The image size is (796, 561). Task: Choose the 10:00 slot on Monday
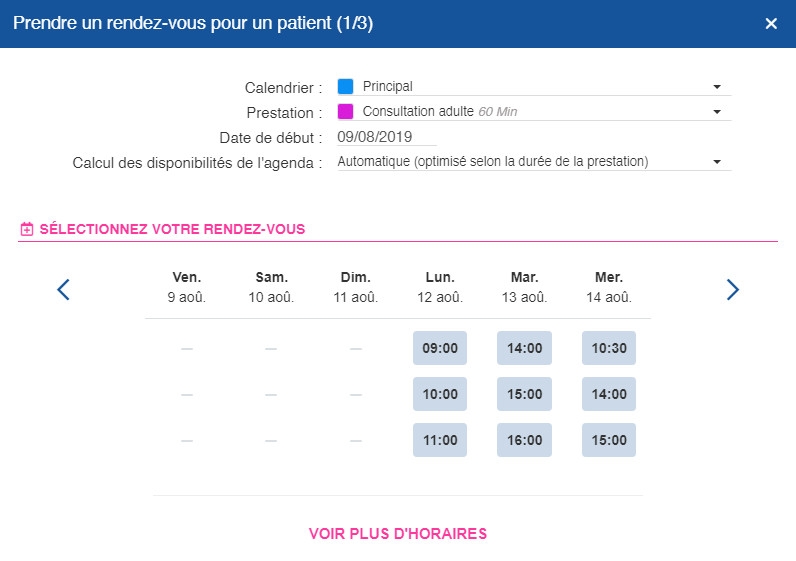coord(440,394)
